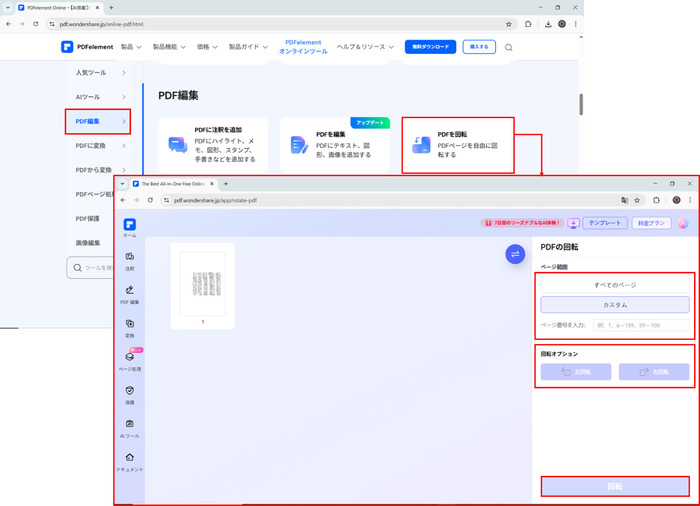700x506 pixels.
Task: Bookmark star in back PDFelement Online window
Action: 508,24
